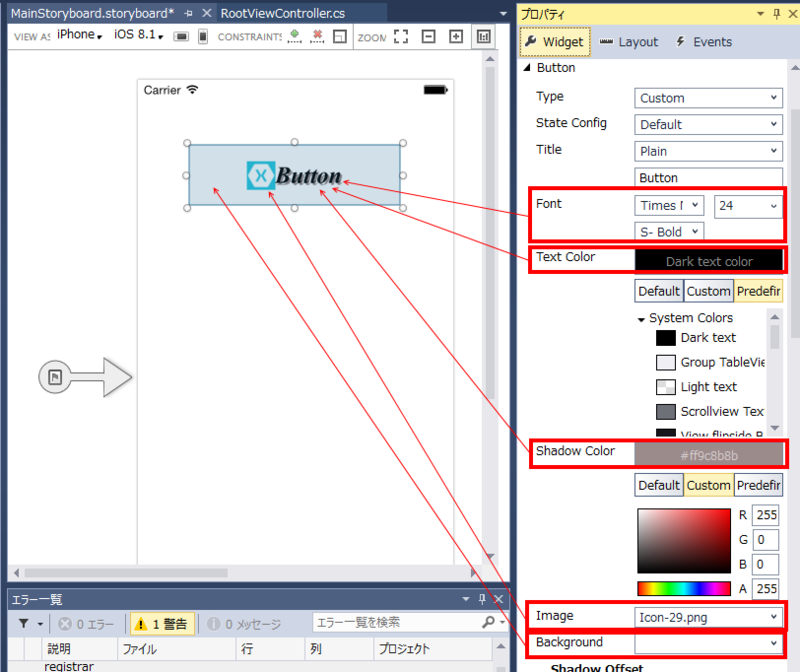Screen dimensions: 800x672
Task: Select Predefined under Text Color
Action: (x=758, y=291)
